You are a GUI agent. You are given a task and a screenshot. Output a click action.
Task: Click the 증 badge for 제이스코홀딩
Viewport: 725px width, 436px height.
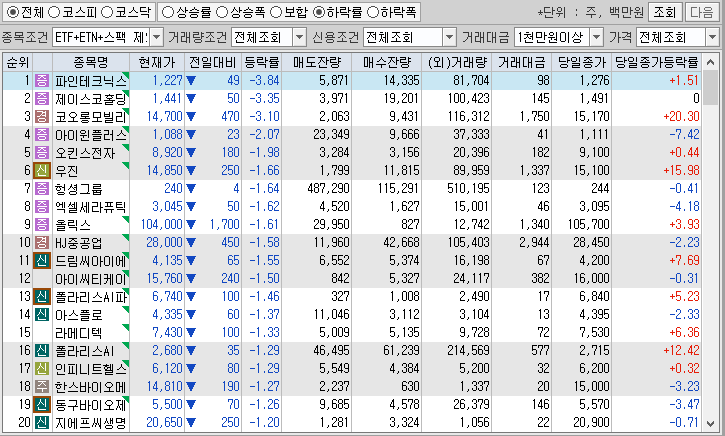42,98
